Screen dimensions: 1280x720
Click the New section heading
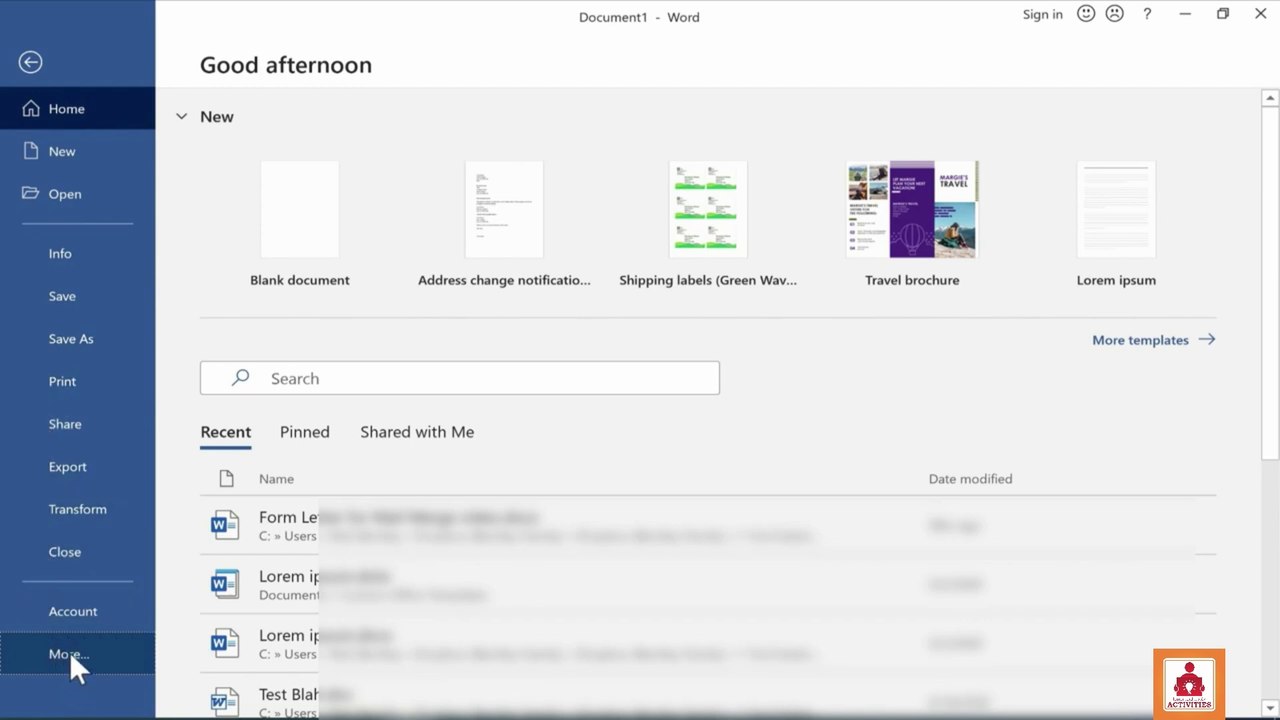217,117
